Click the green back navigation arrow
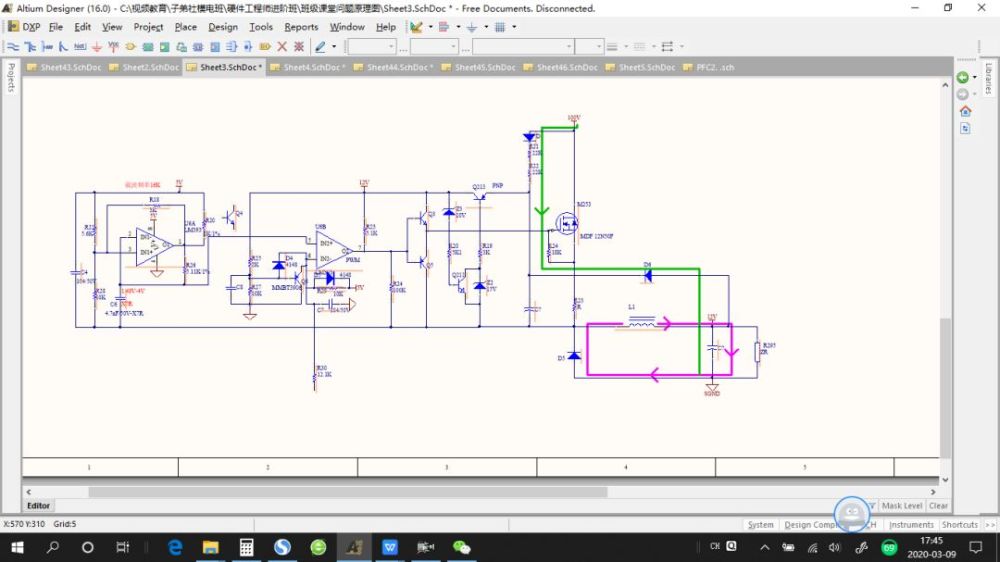This screenshot has height=562, width=1000. (963, 77)
